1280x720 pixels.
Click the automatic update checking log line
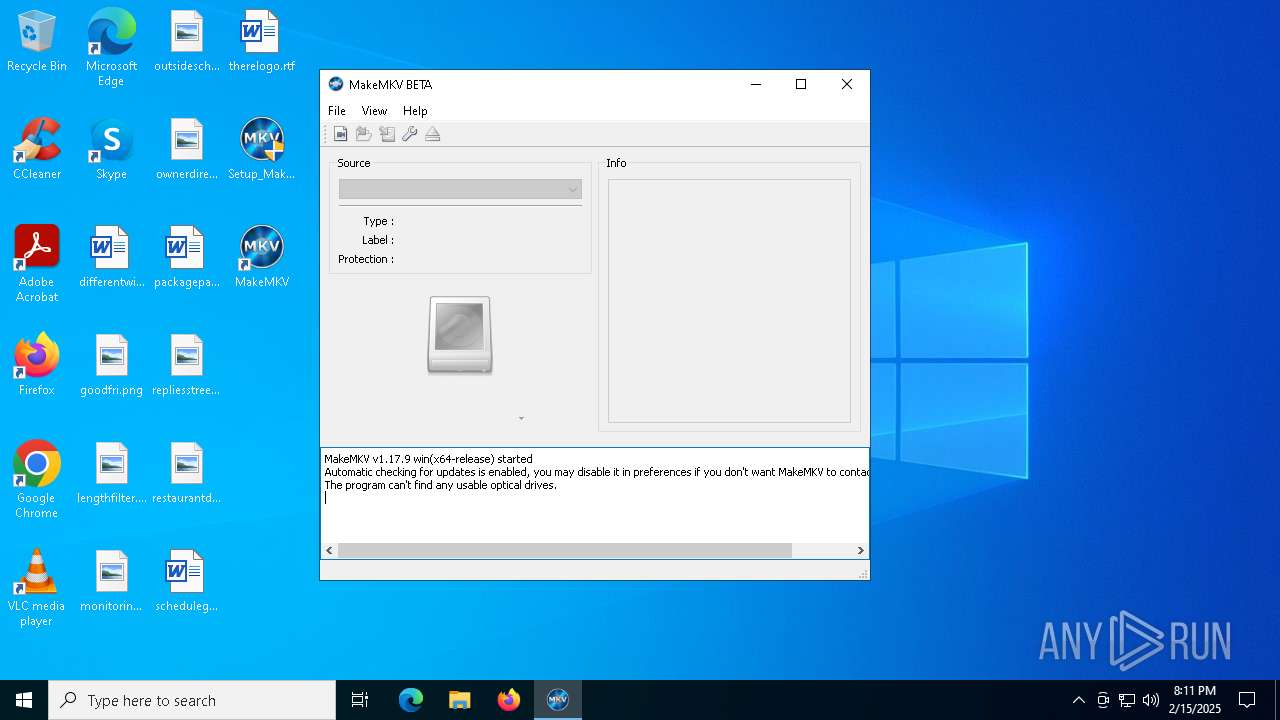pos(596,472)
